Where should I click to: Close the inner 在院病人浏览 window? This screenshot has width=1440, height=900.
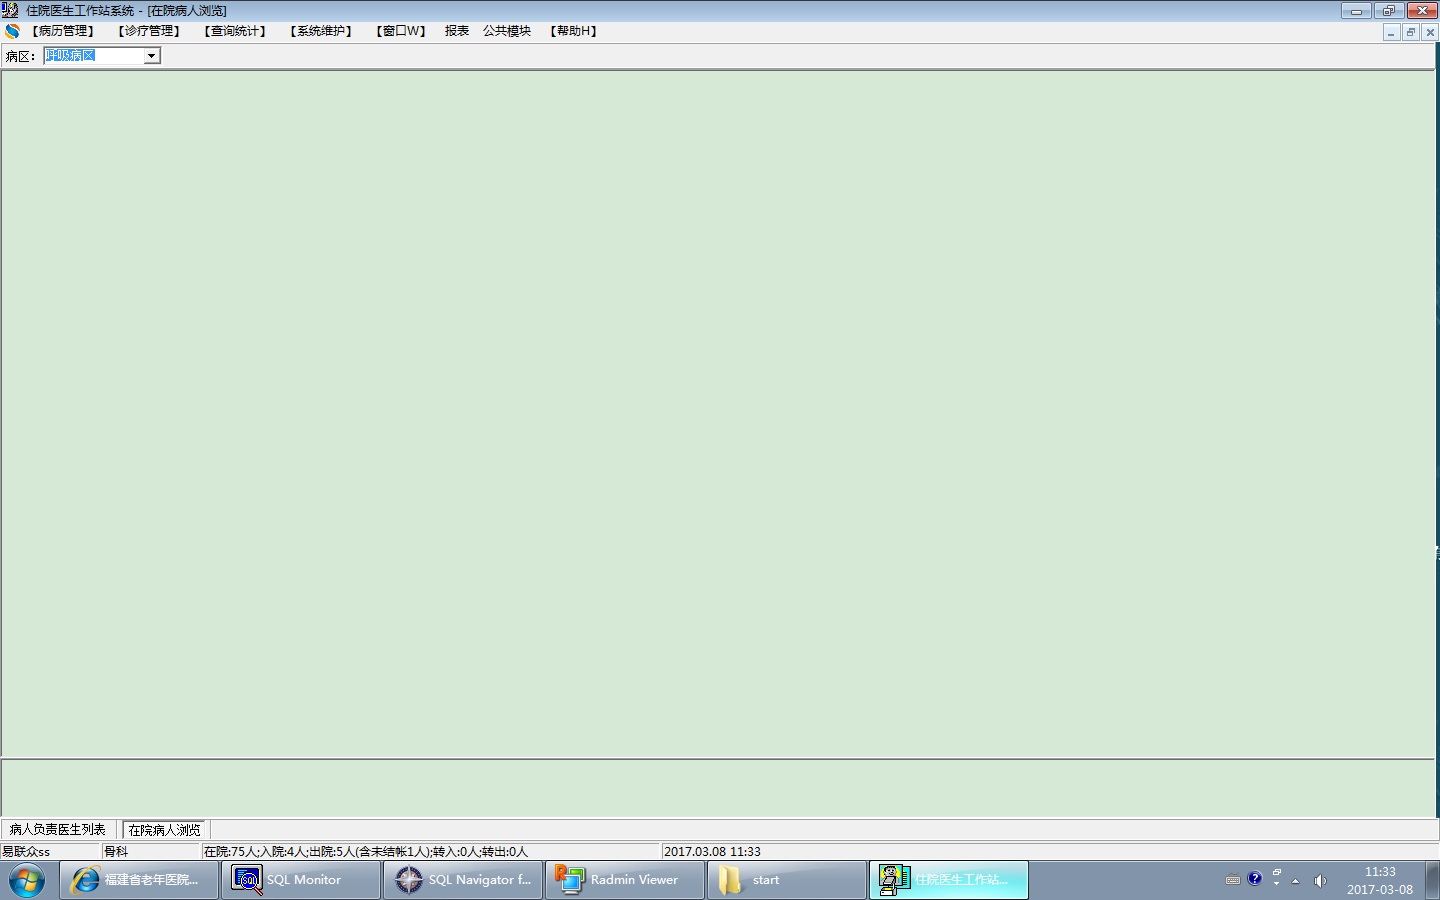pyautogui.click(x=1430, y=32)
